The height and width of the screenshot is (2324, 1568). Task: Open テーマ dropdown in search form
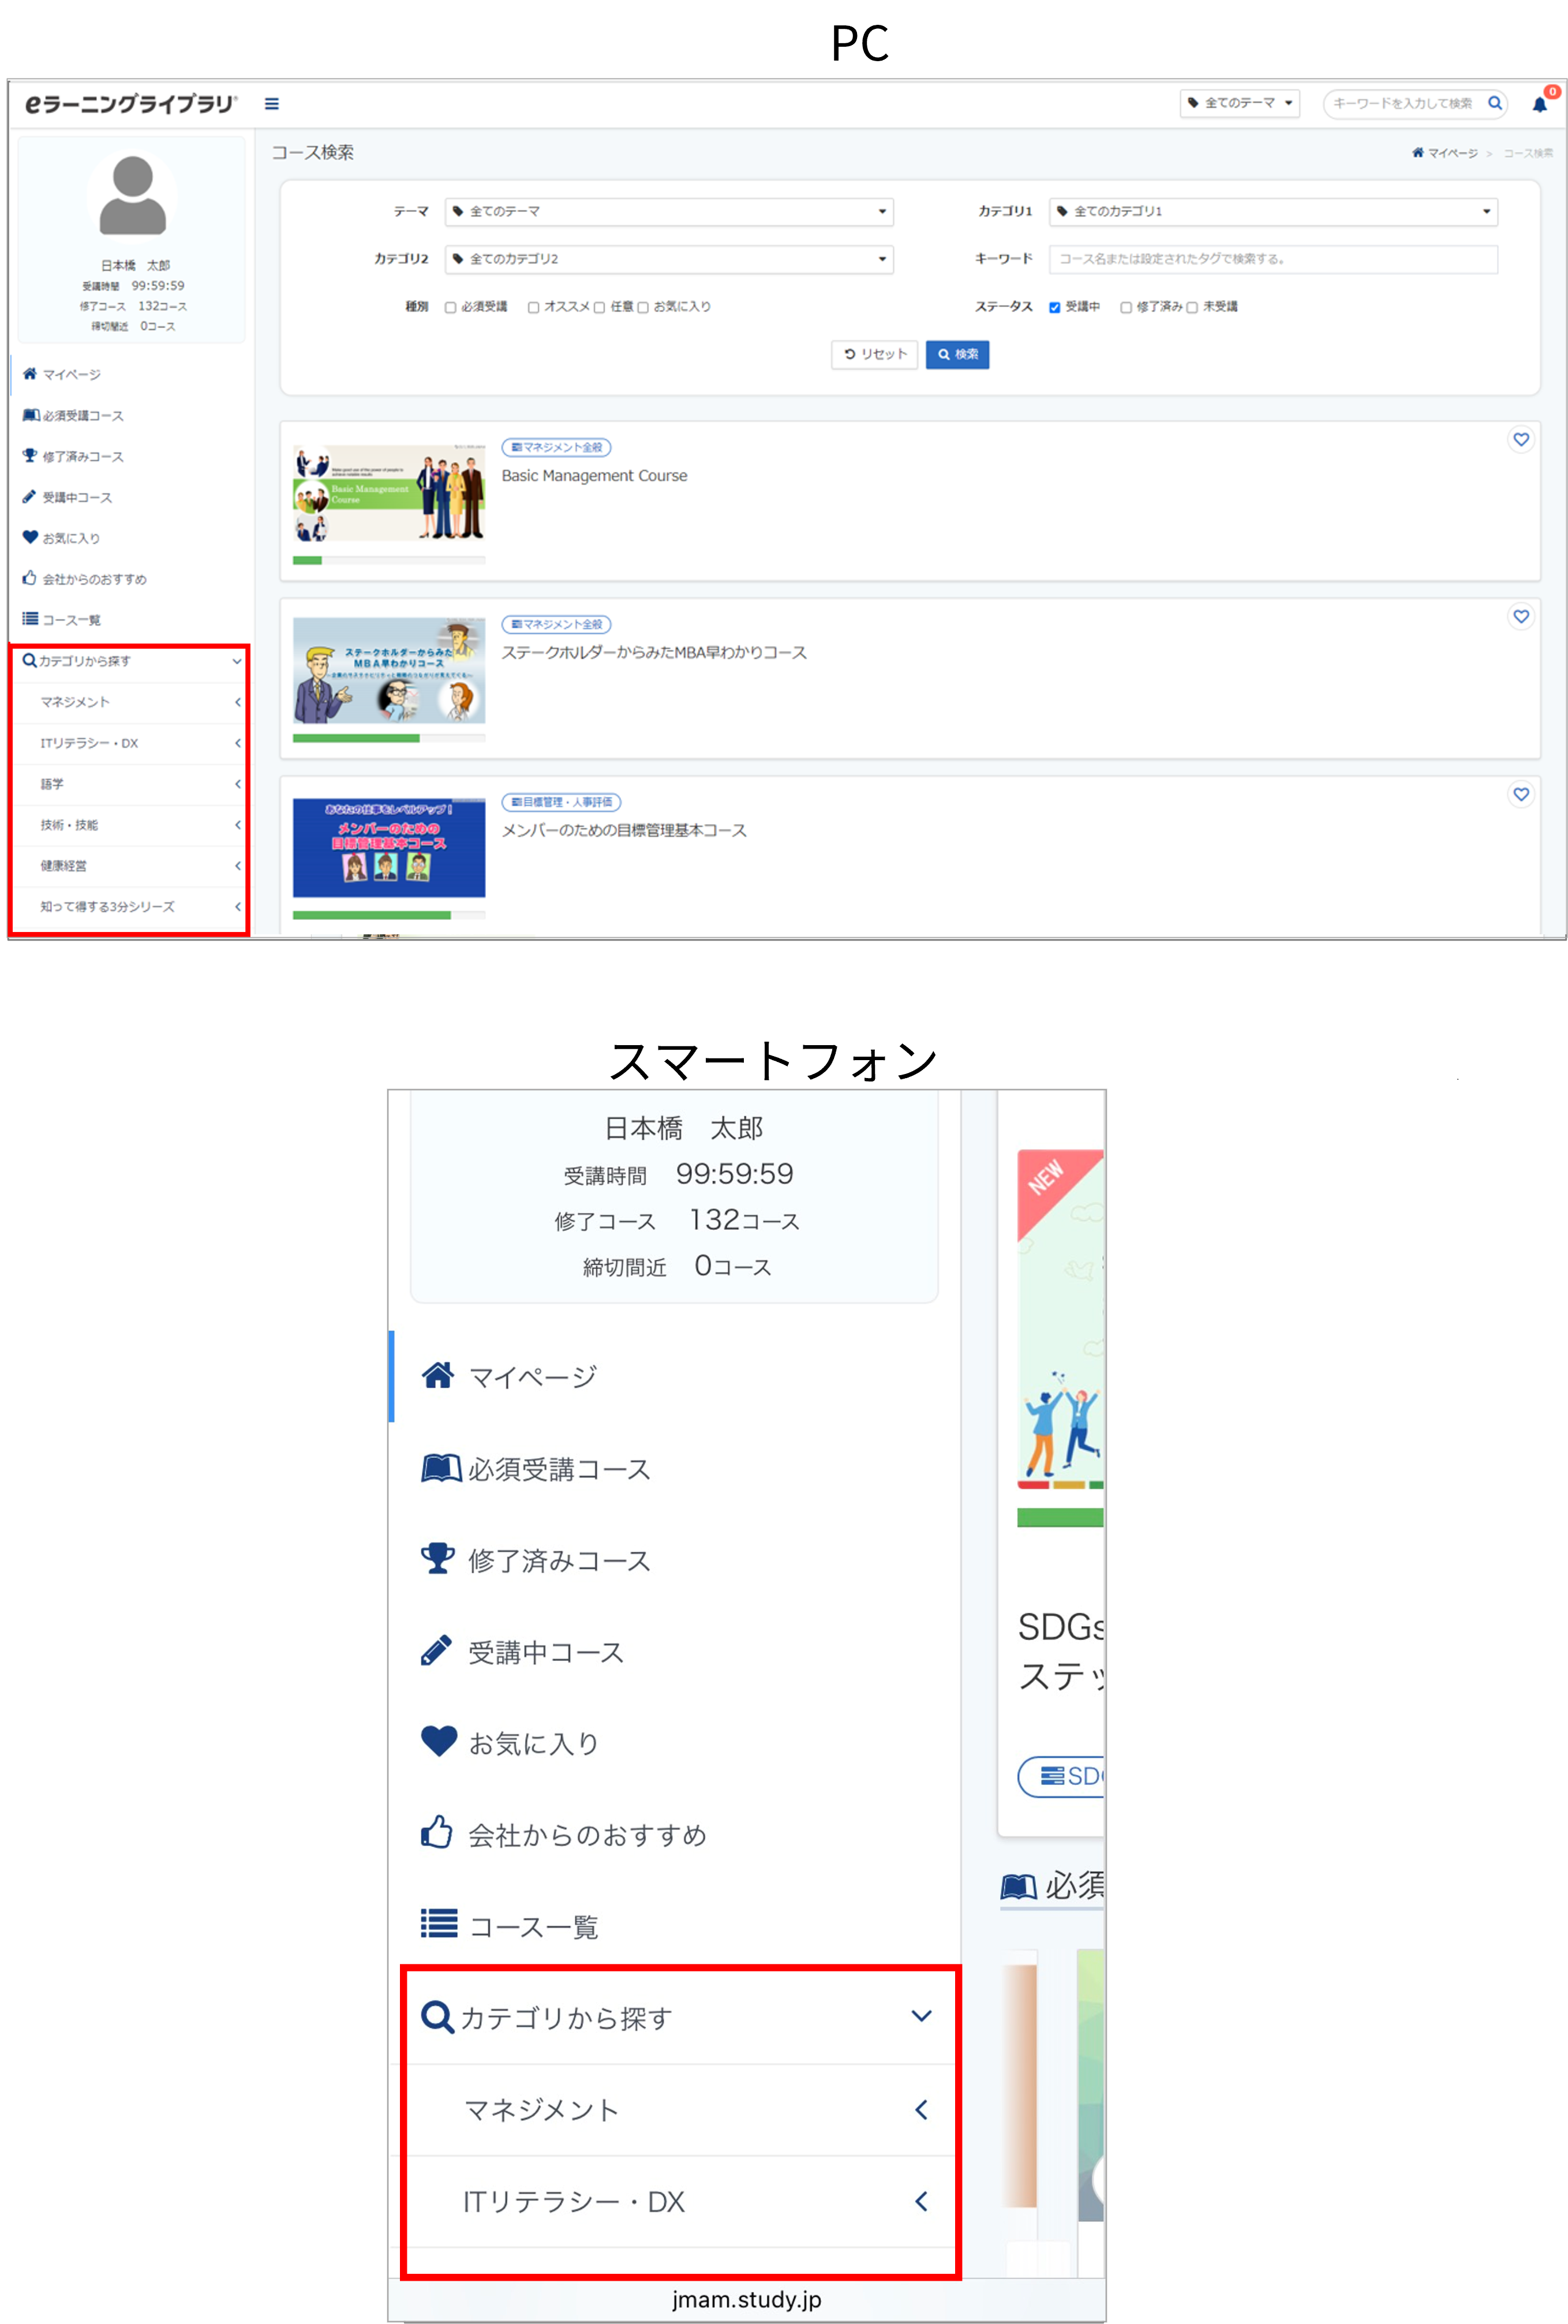pos(668,212)
